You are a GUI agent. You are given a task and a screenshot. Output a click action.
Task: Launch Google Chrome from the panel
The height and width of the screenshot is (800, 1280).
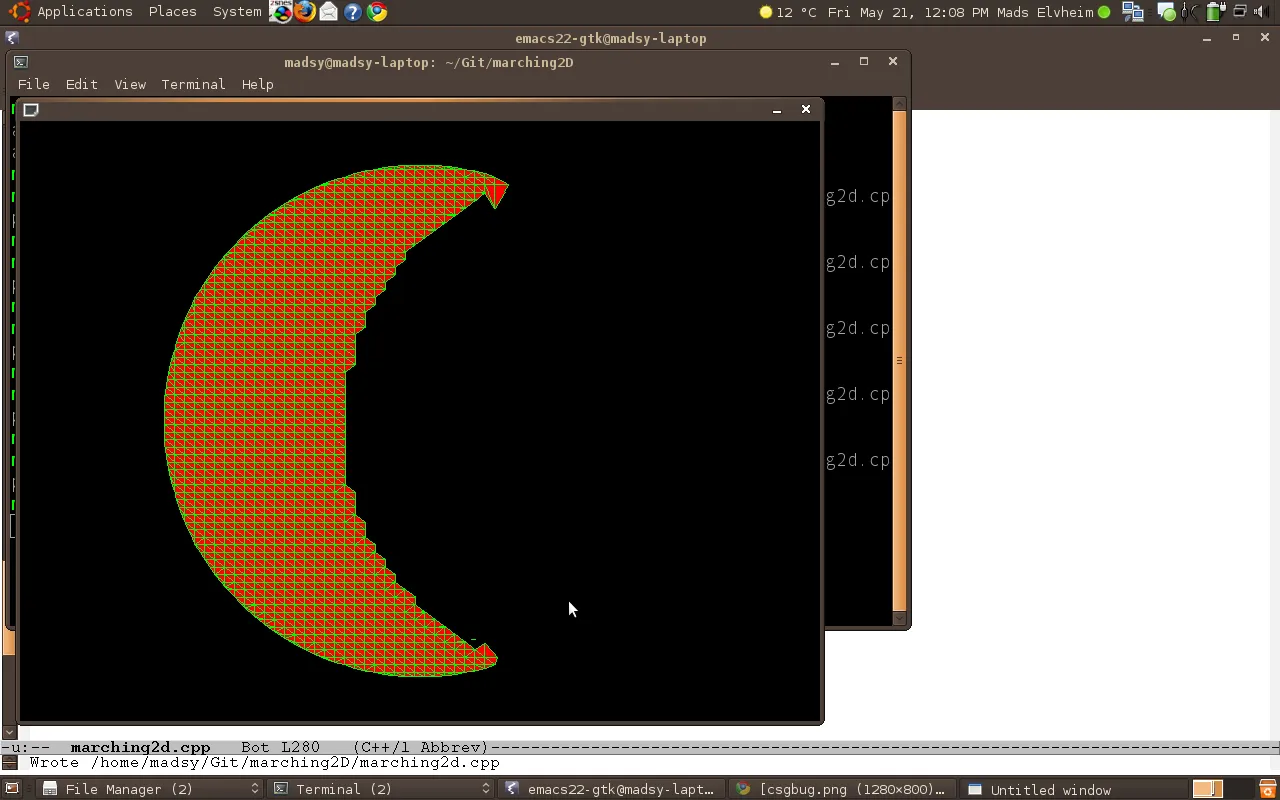click(x=377, y=12)
